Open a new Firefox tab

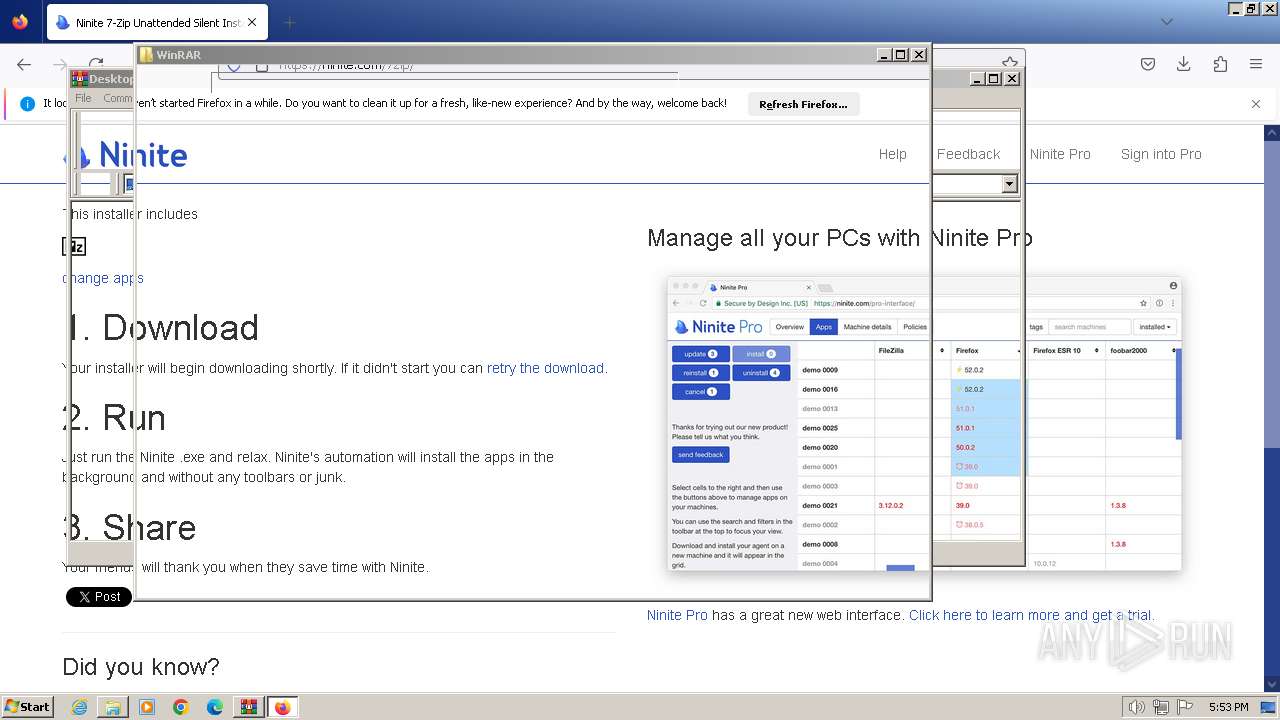point(289,22)
